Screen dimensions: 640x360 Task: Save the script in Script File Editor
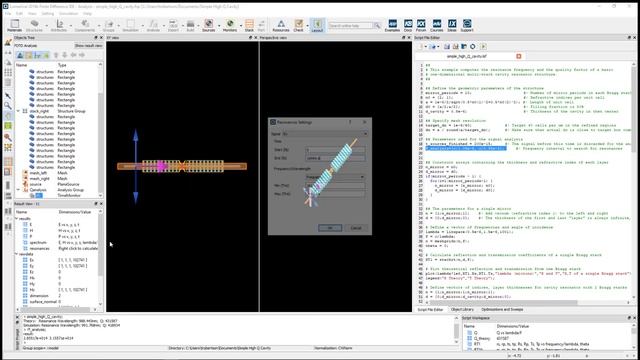pos(447,47)
